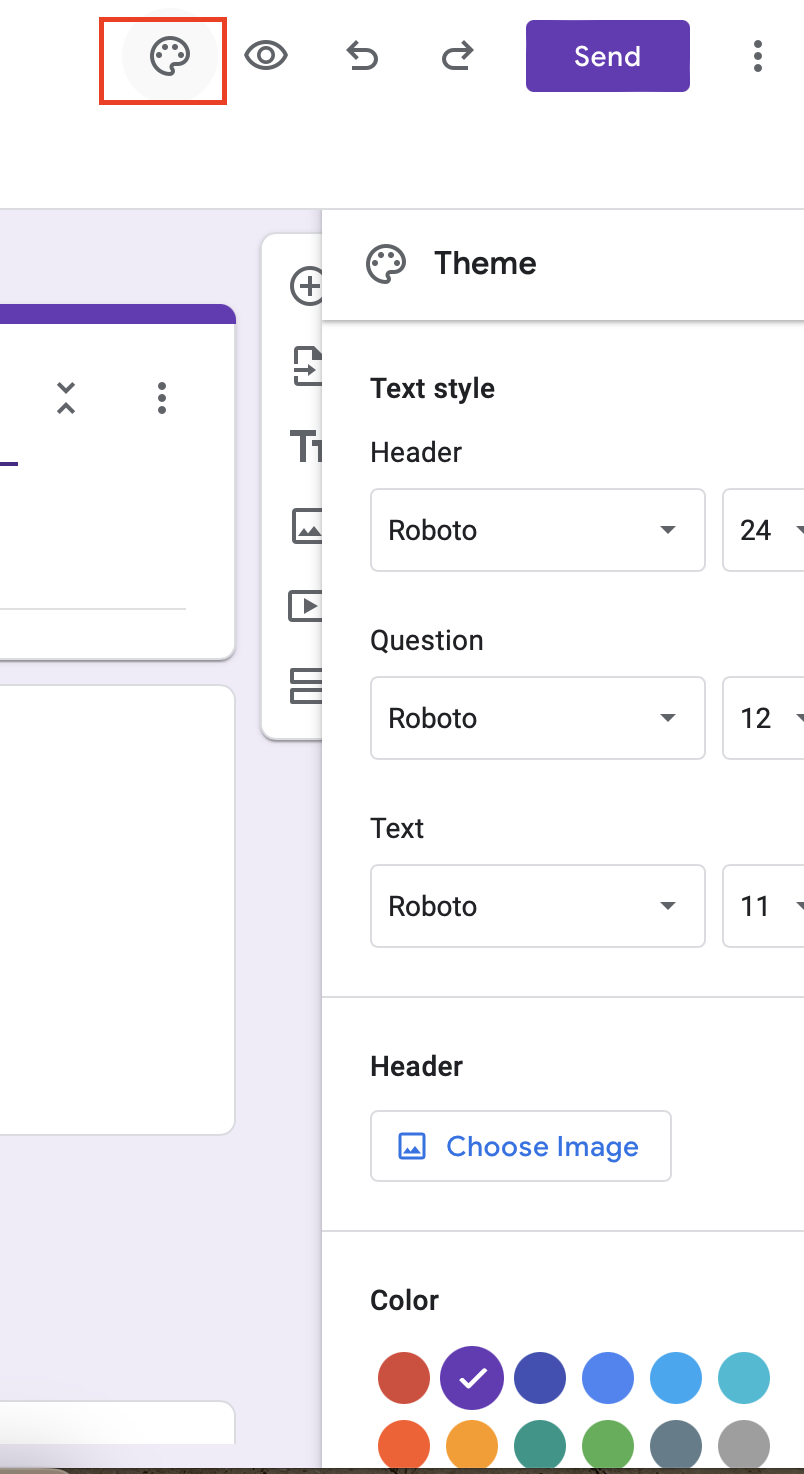Screen dimensions: 804x1474
Task: Open the Text font dropdown
Action: [538, 906]
